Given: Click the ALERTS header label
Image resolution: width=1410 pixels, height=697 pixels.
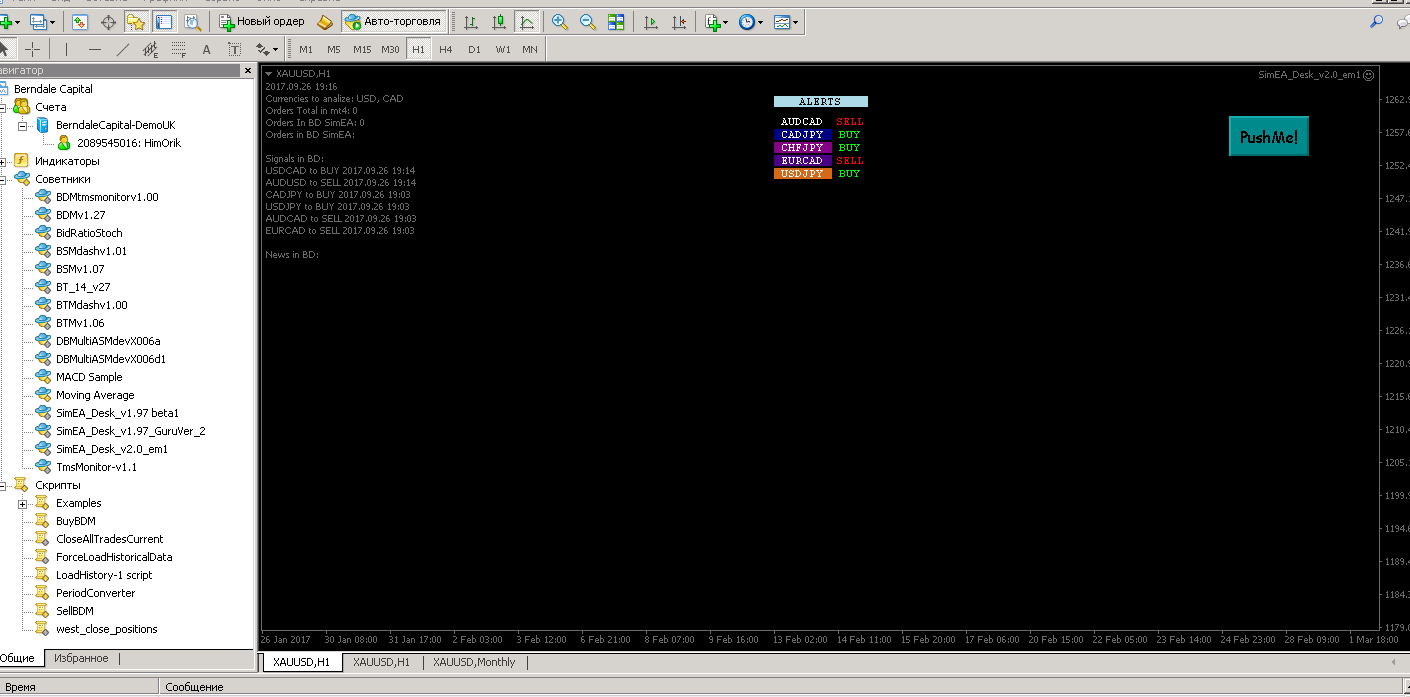Looking at the screenshot, I should pyautogui.click(x=820, y=102).
